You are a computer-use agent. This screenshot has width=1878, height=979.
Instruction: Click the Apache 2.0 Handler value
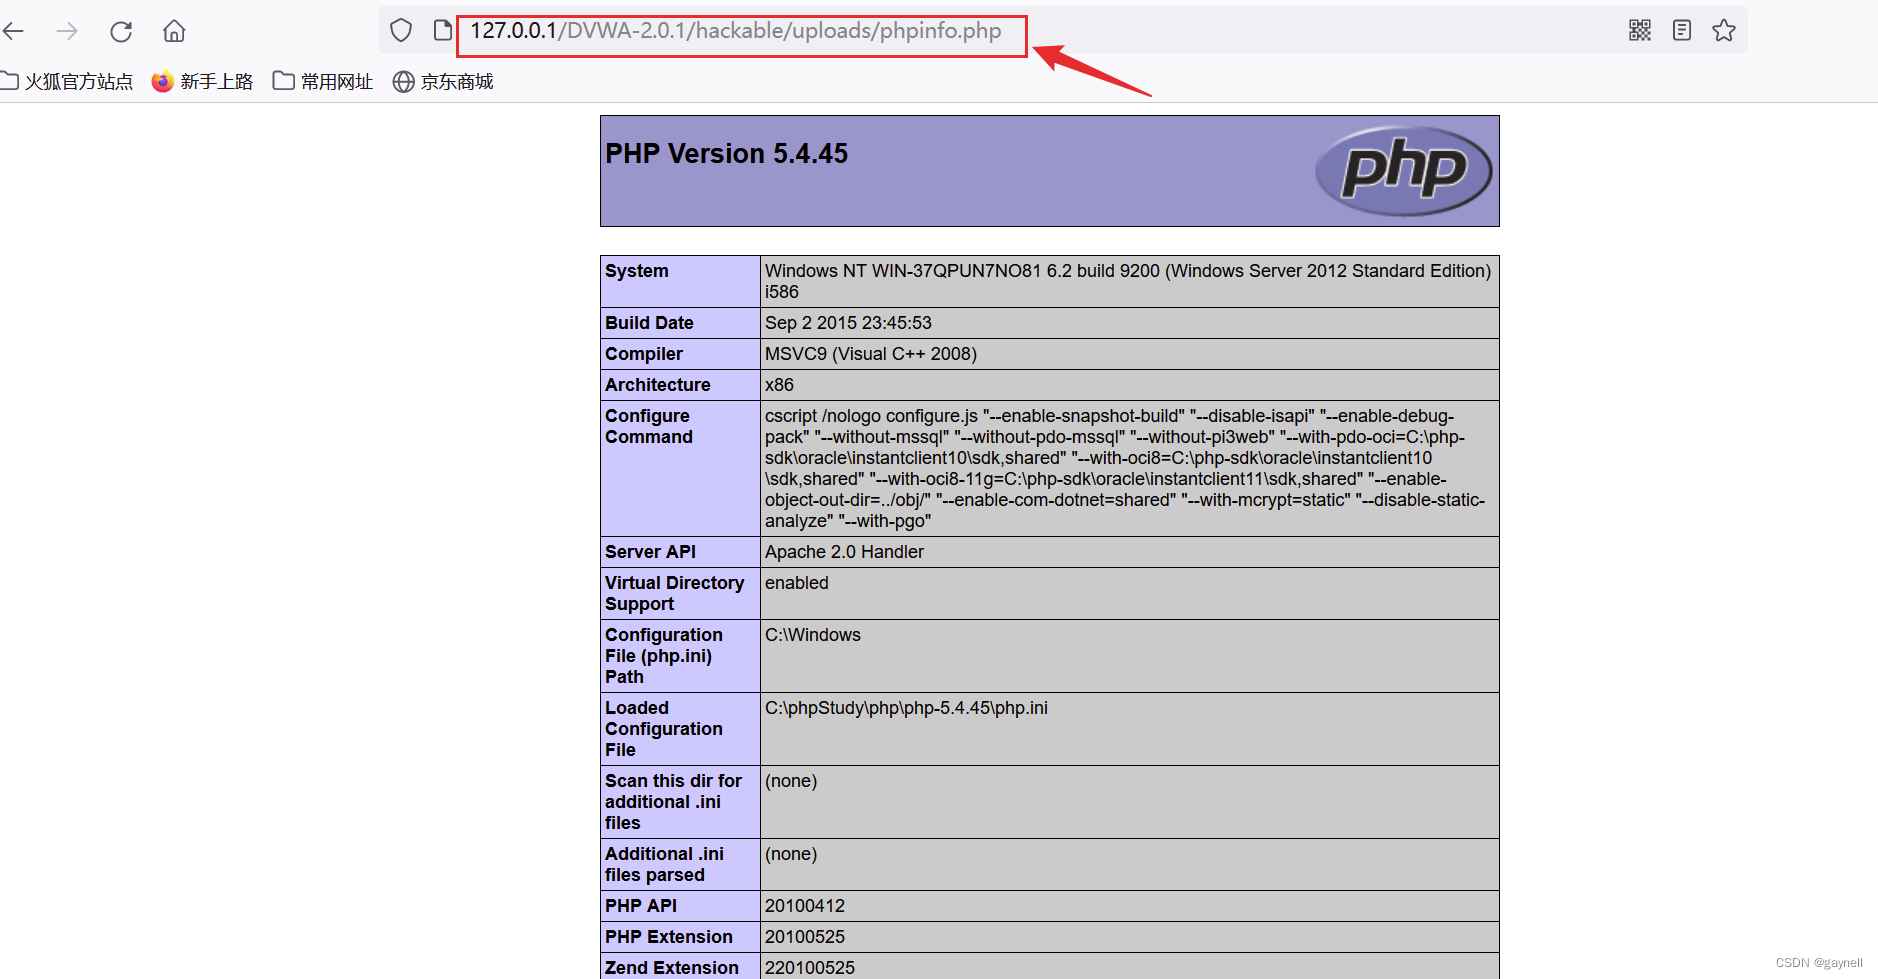(844, 552)
